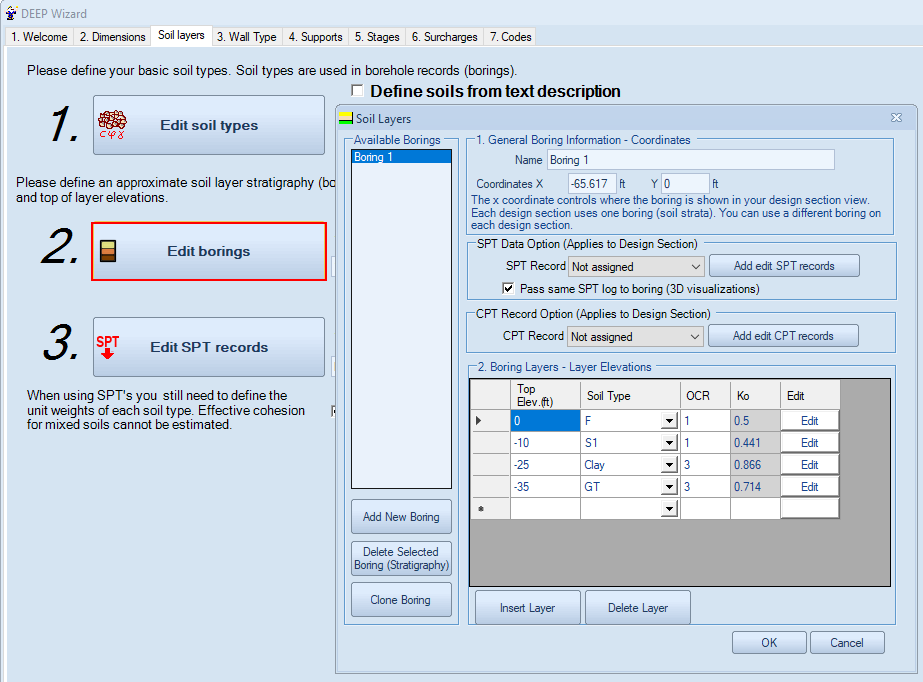The image size is (923, 682).
Task: Click Edit button in the GT layer row
Action: 809,487
